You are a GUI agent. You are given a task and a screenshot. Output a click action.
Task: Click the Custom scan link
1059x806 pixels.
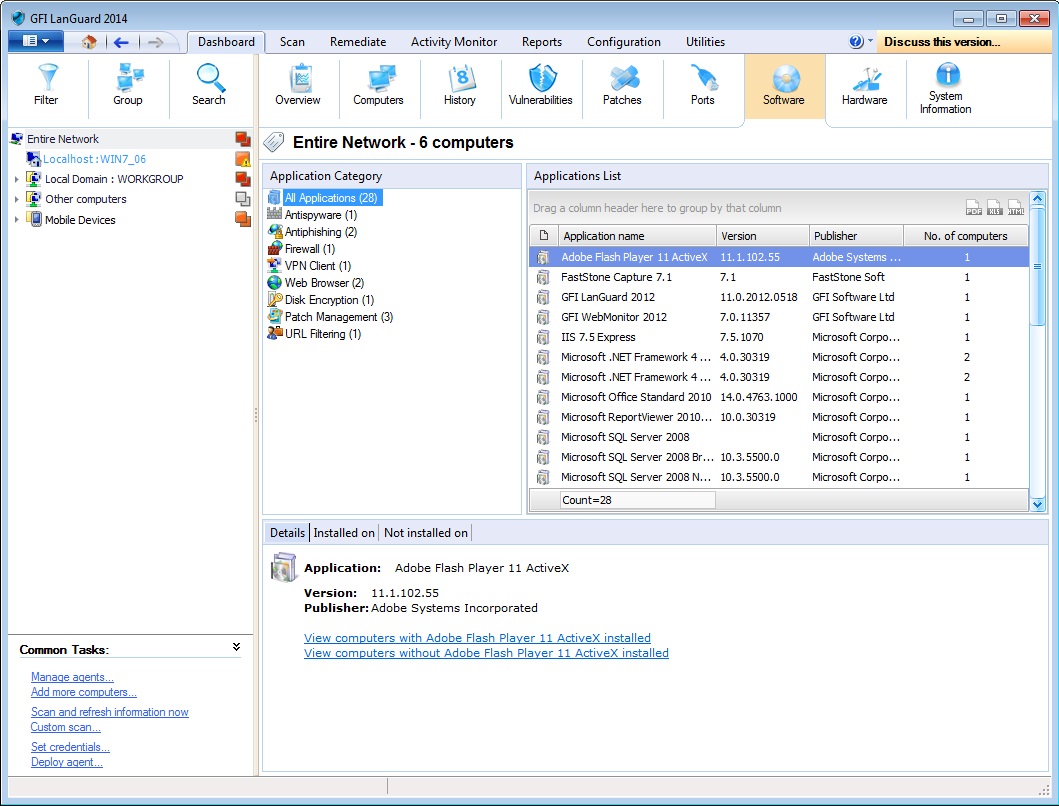(x=66, y=727)
